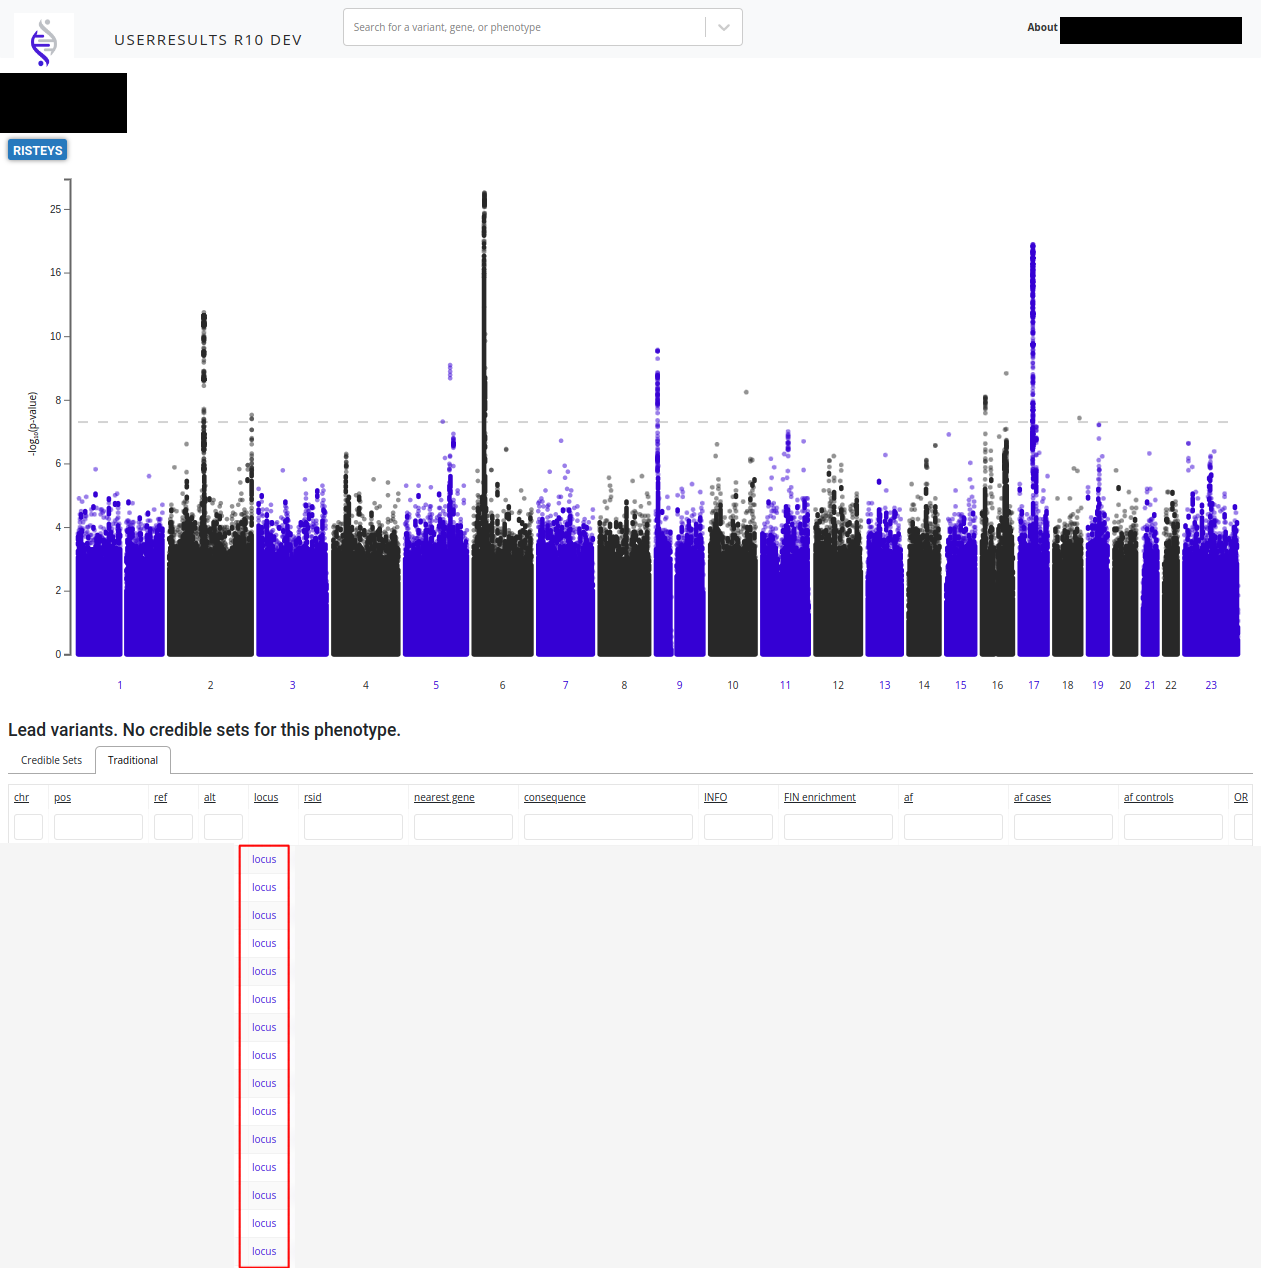Viewport: 1261px width, 1268px height.
Task: Sort by nearest gene column header
Action: (x=444, y=798)
